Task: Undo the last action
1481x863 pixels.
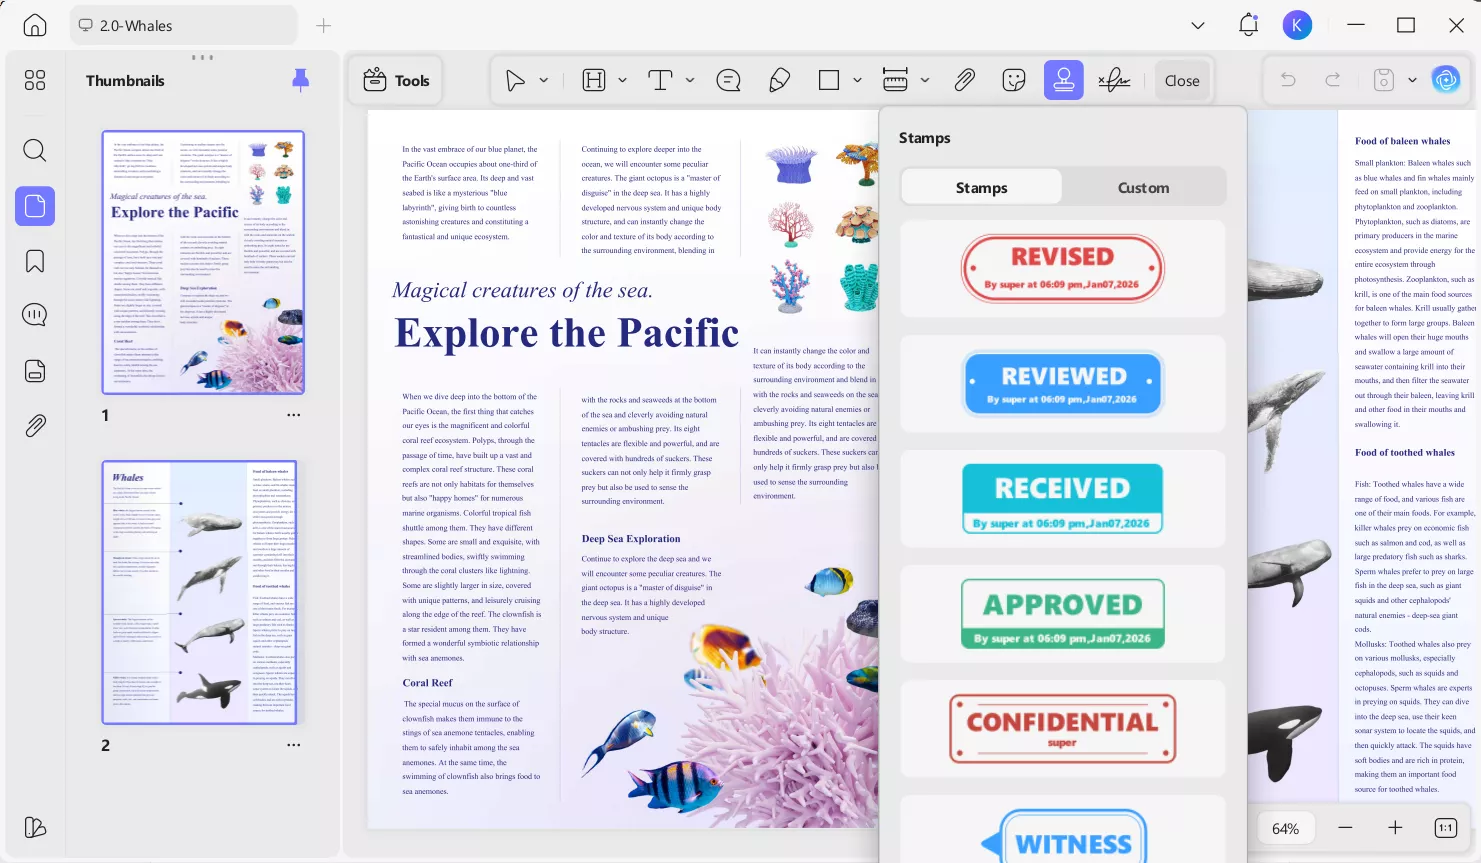Action: [1288, 80]
